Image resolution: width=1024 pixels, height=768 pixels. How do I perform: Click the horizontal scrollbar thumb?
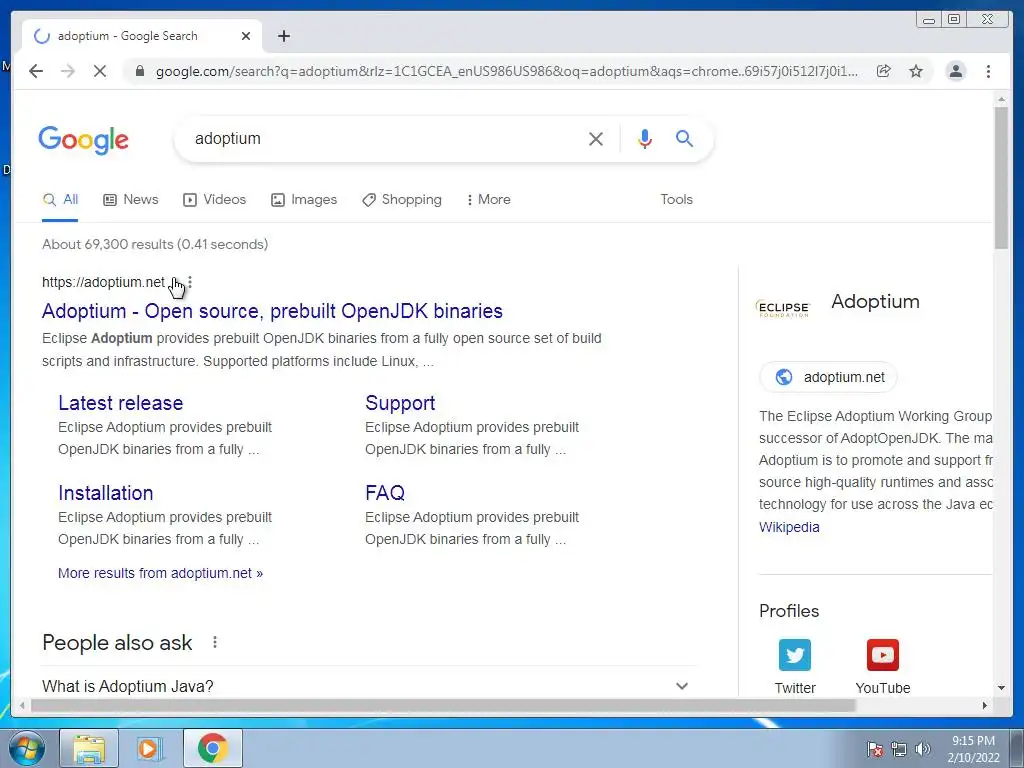tap(443, 706)
